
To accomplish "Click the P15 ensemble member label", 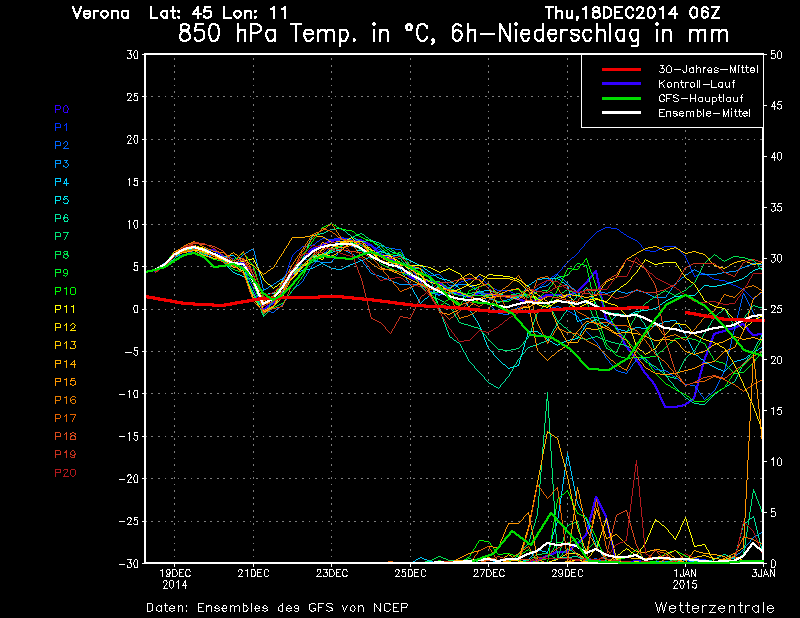I will tap(65, 382).
